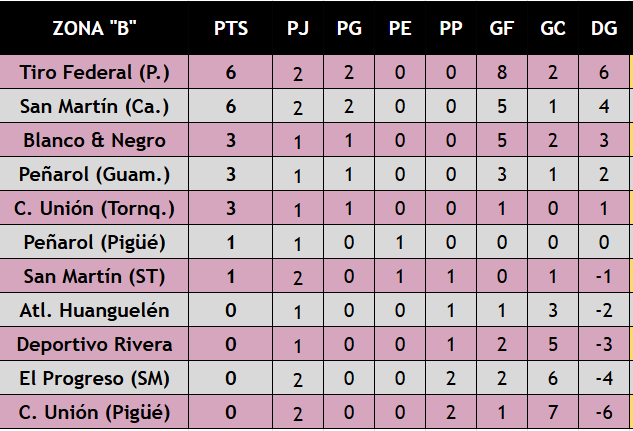The width and height of the screenshot is (633, 431).
Task: Select the GC column header
Action: click(x=553, y=28)
